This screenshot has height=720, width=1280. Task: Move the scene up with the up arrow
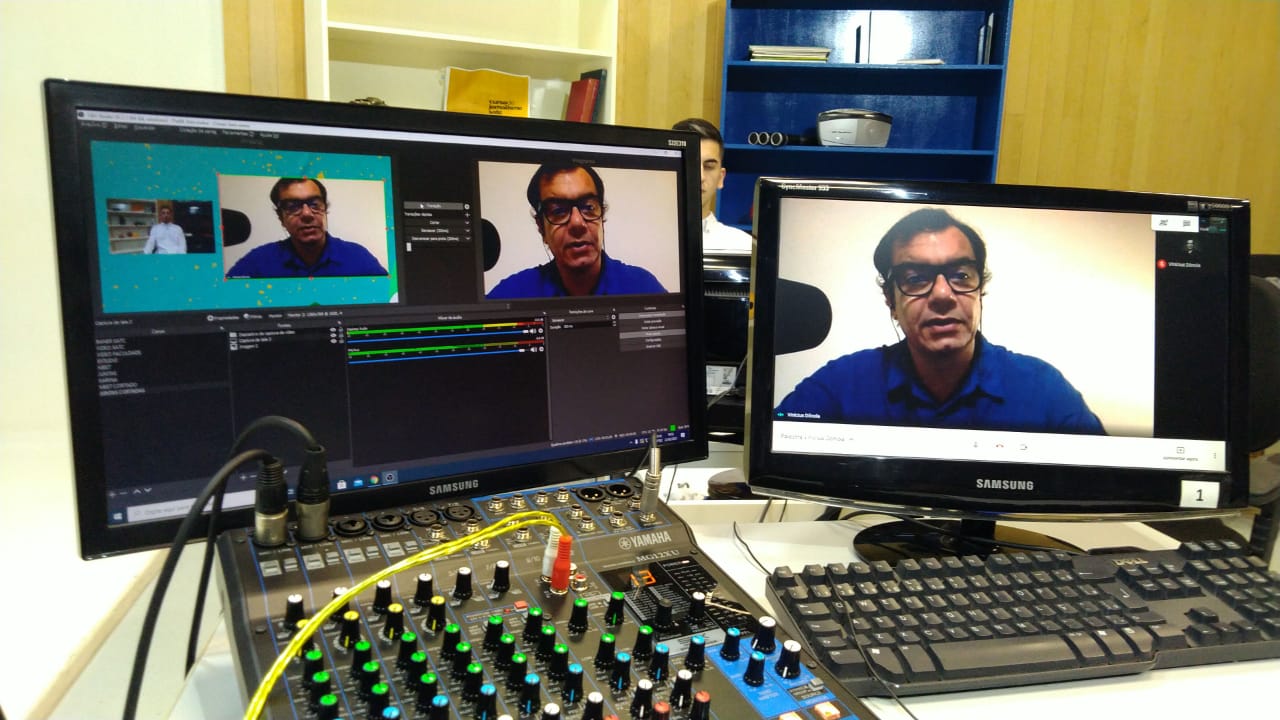click(x=137, y=492)
